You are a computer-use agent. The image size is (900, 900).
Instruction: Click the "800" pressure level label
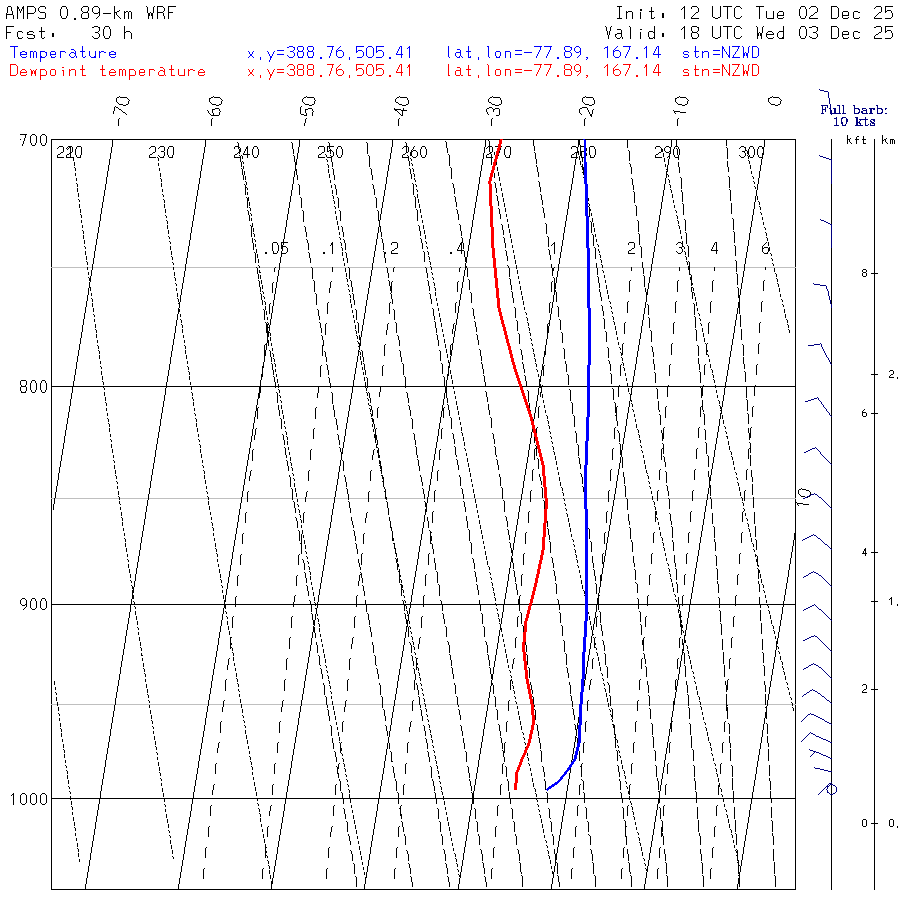(33, 386)
